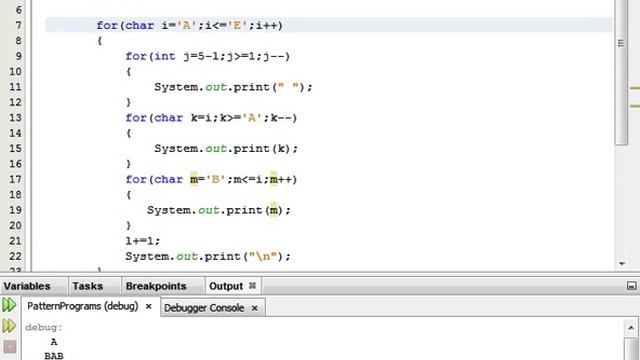This screenshot has height=360, width=640.
Task: Click line number 21 in the gutter
Action: 15,241
